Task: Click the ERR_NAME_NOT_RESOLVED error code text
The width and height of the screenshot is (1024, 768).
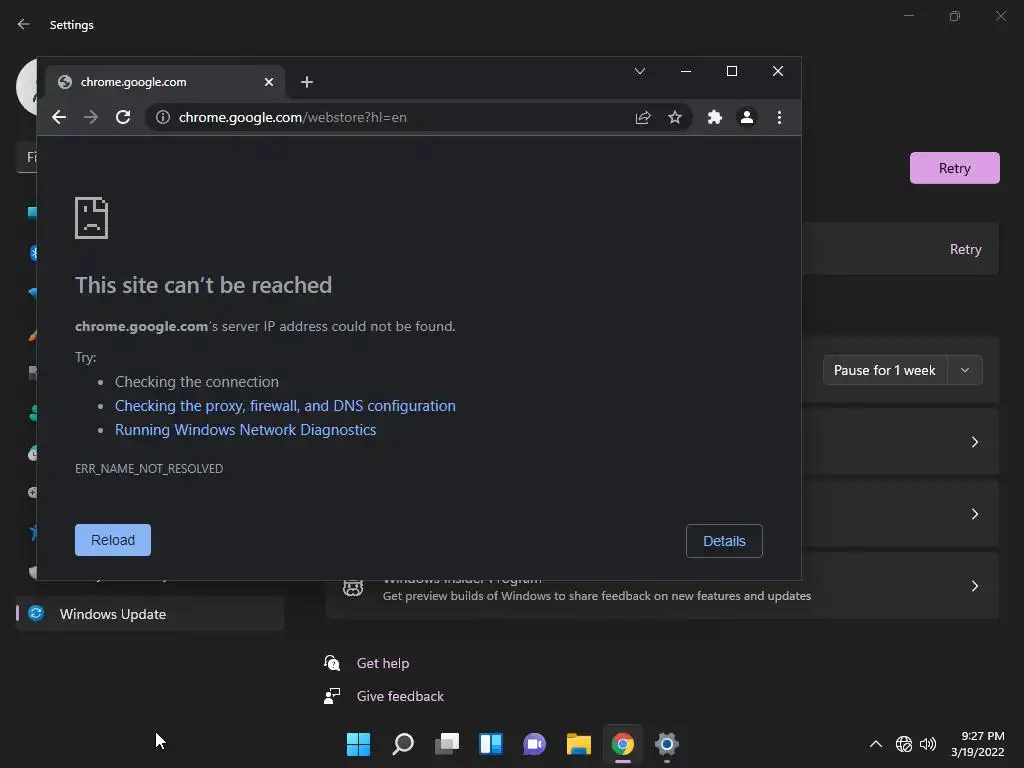Action: [149, 468]
